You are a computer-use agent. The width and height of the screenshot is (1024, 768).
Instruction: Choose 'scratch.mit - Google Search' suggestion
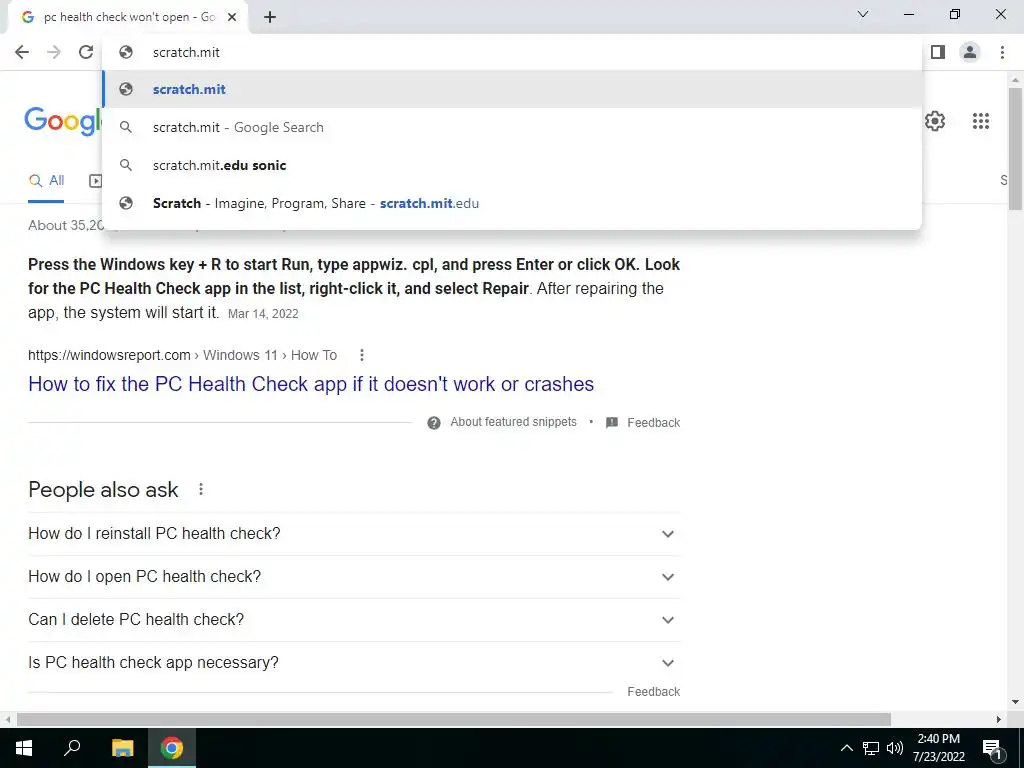click(512, 127)
